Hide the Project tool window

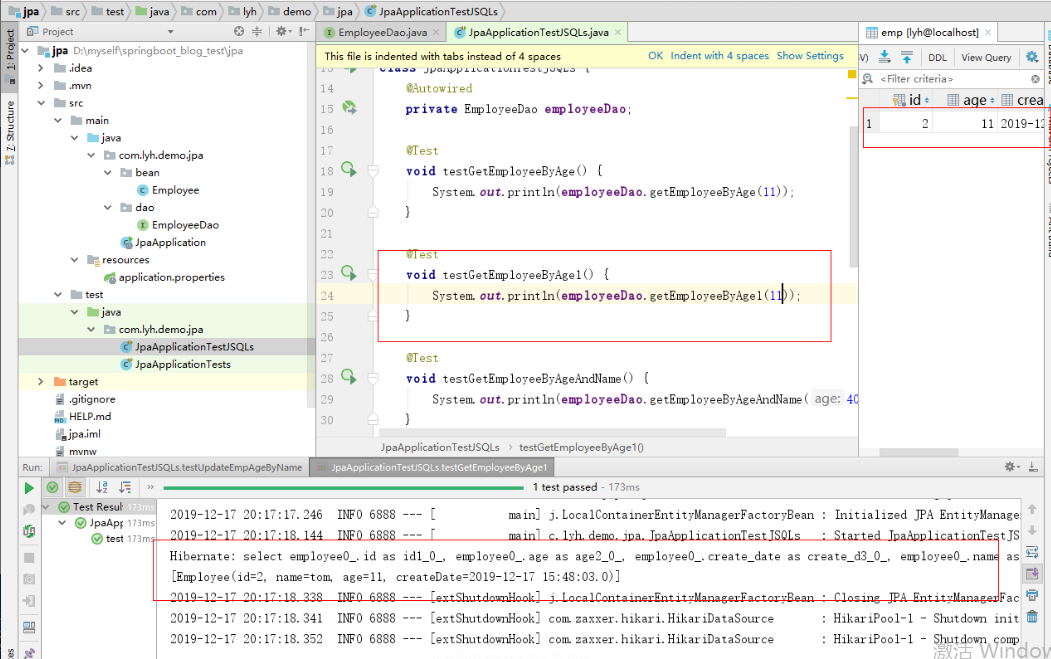(x=304, y=32)
